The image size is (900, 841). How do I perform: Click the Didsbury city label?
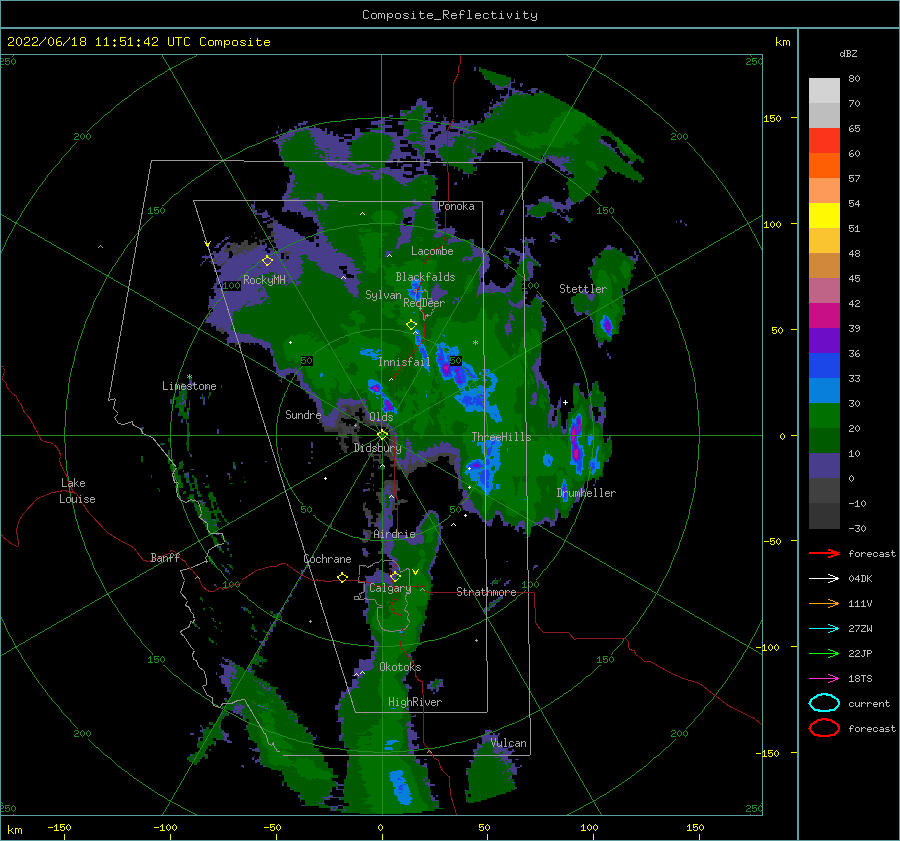[378, 448]
